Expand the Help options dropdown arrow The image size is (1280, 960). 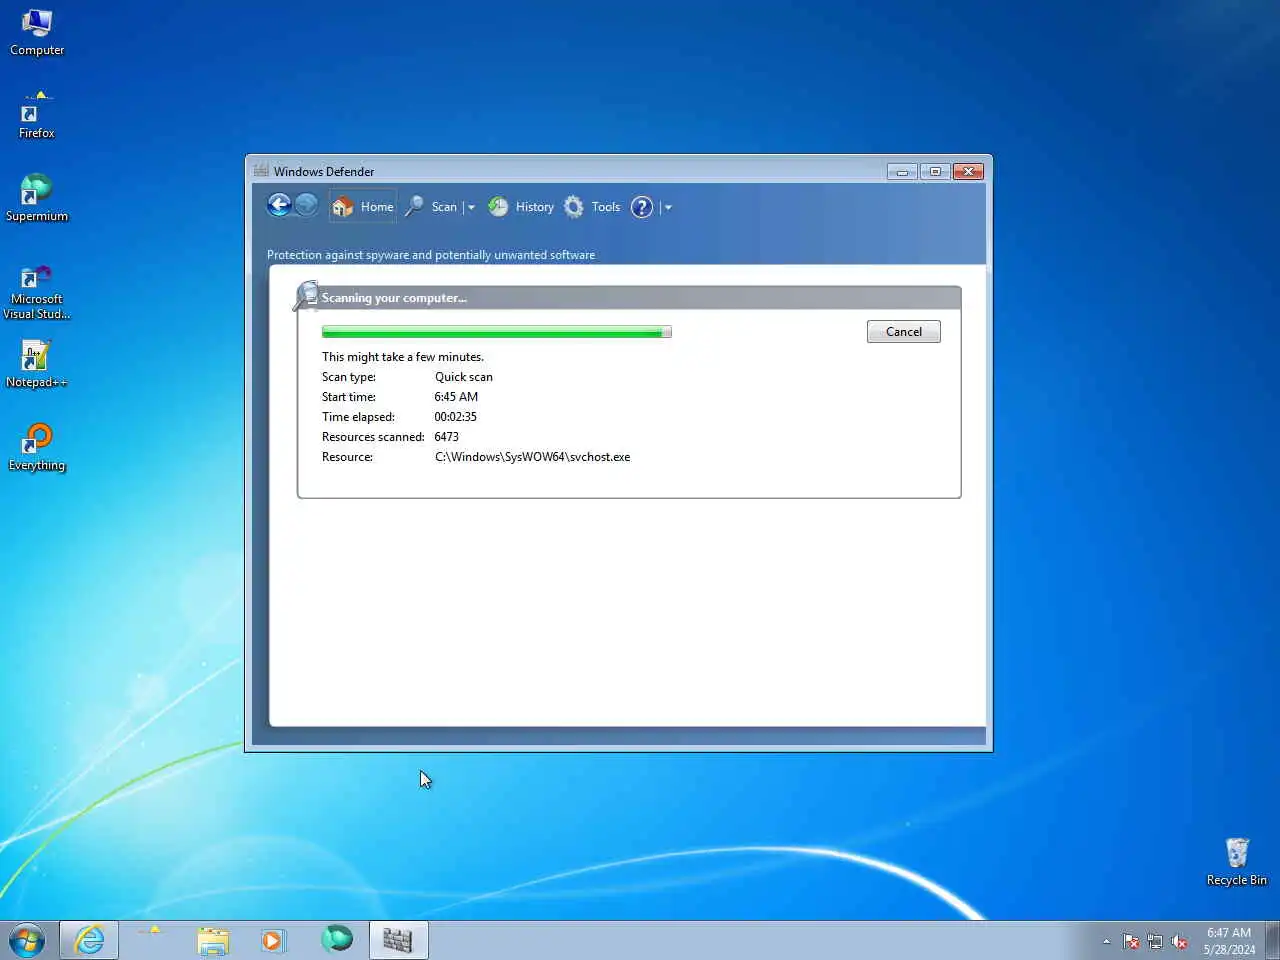point(668,207)
